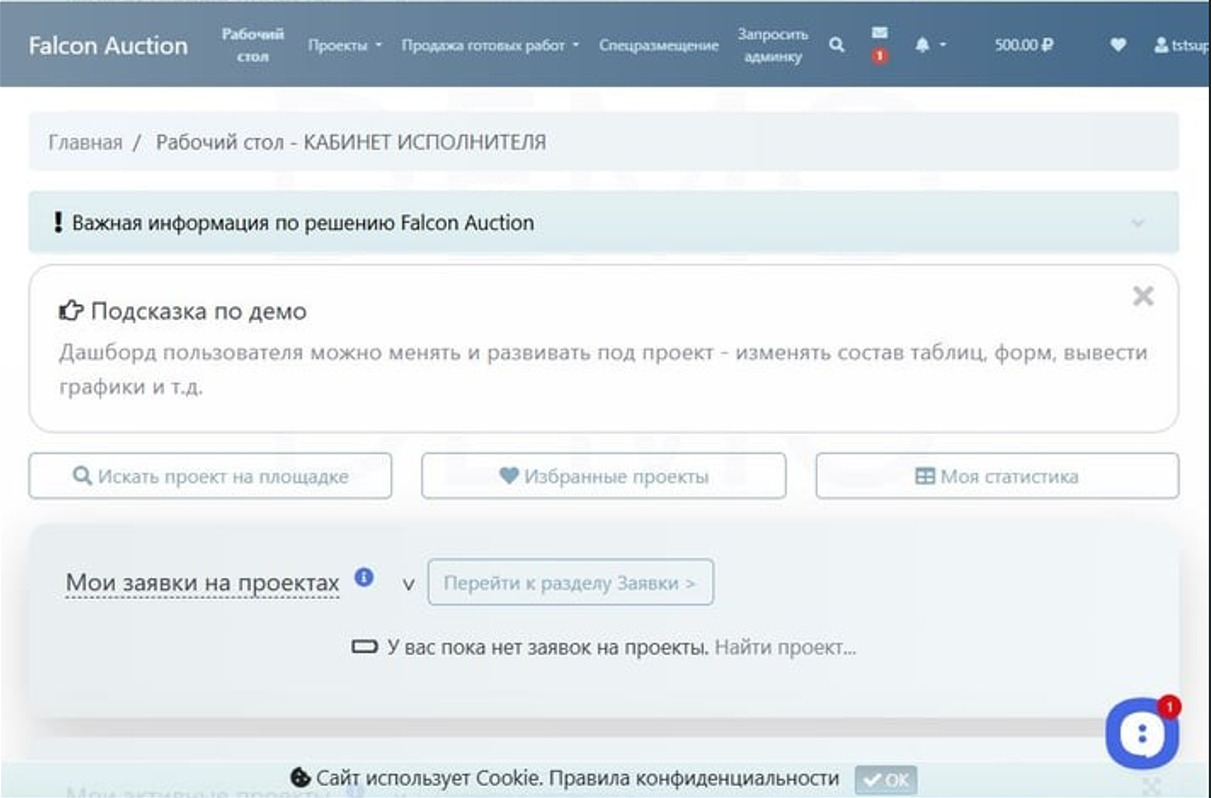This screenshot has height=798, width=1211.
Task: Open the search magnifier in navbar
Action: coord(837,45)
